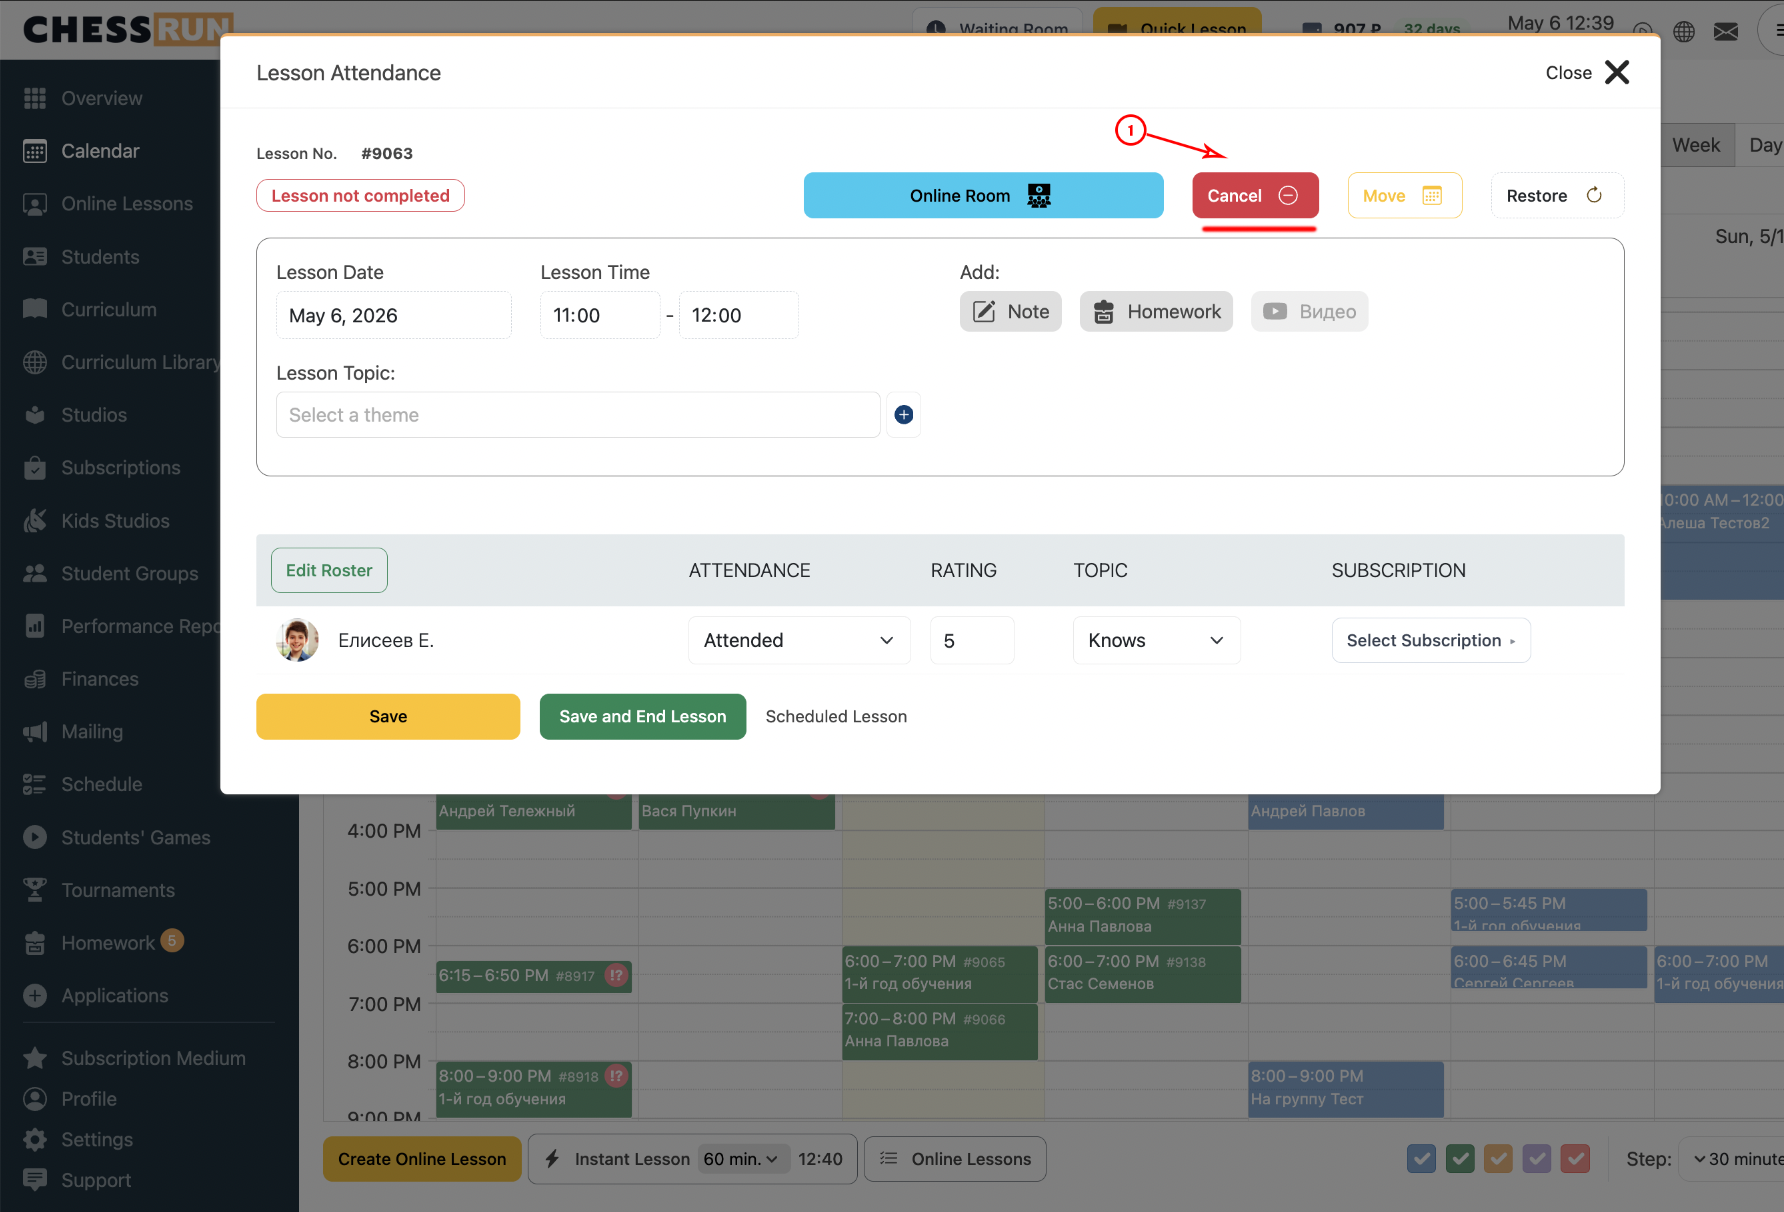
Task: Open the Online Lessons list button
Action: pos(955,1159)
